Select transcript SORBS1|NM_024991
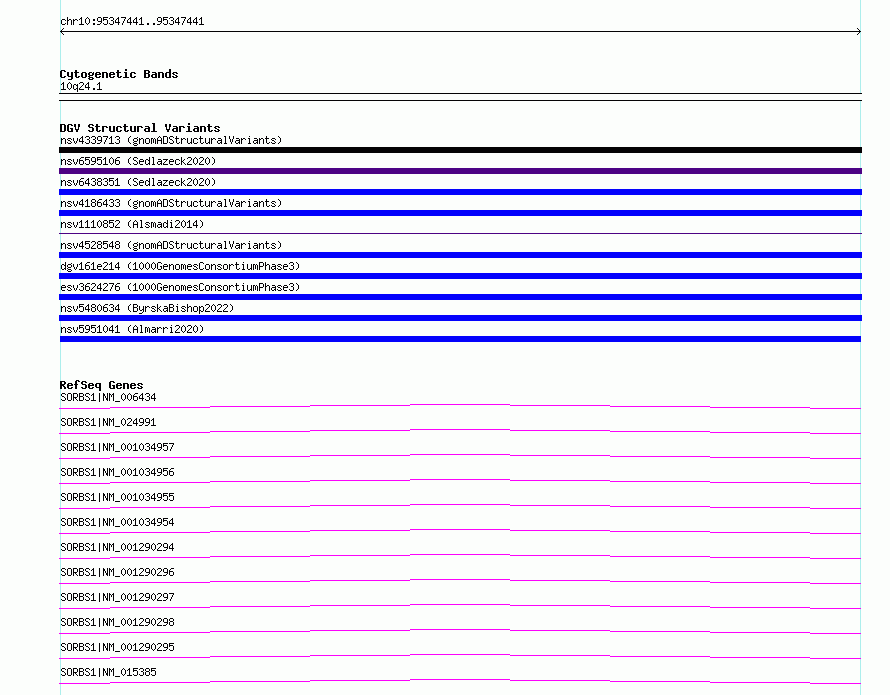 108,422
